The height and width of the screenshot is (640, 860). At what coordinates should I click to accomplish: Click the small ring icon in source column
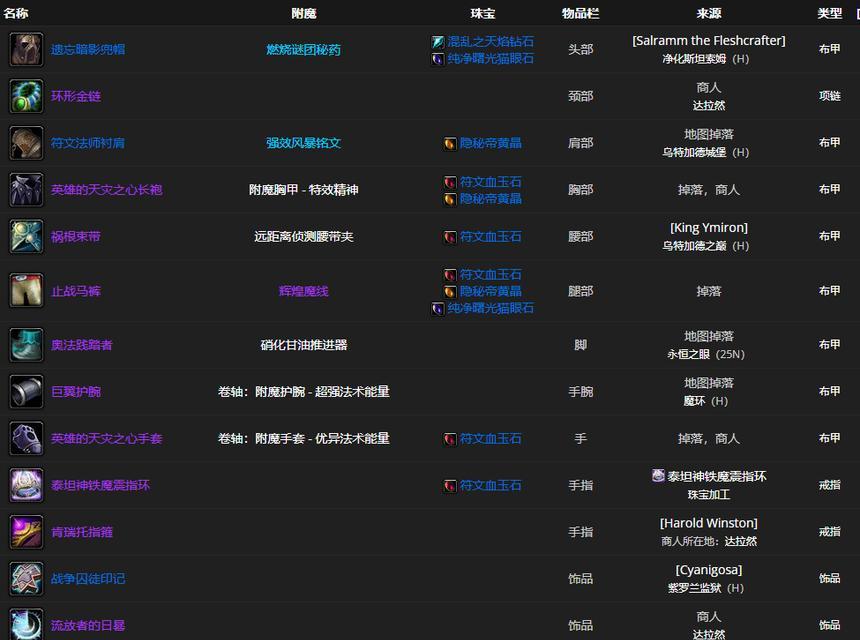658,475
